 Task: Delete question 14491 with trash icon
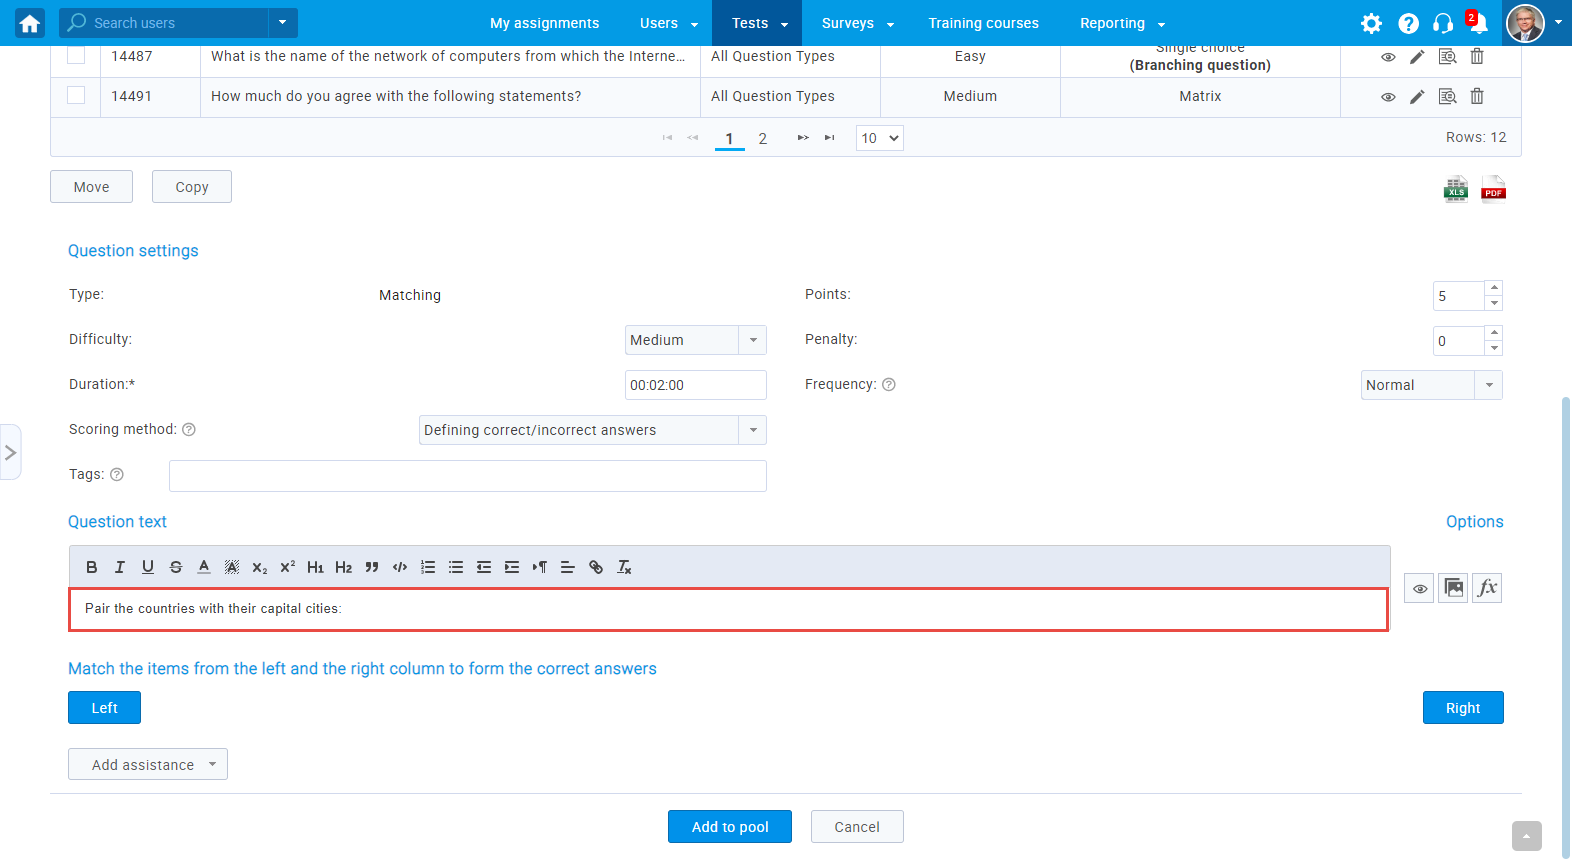point(1477,97)
